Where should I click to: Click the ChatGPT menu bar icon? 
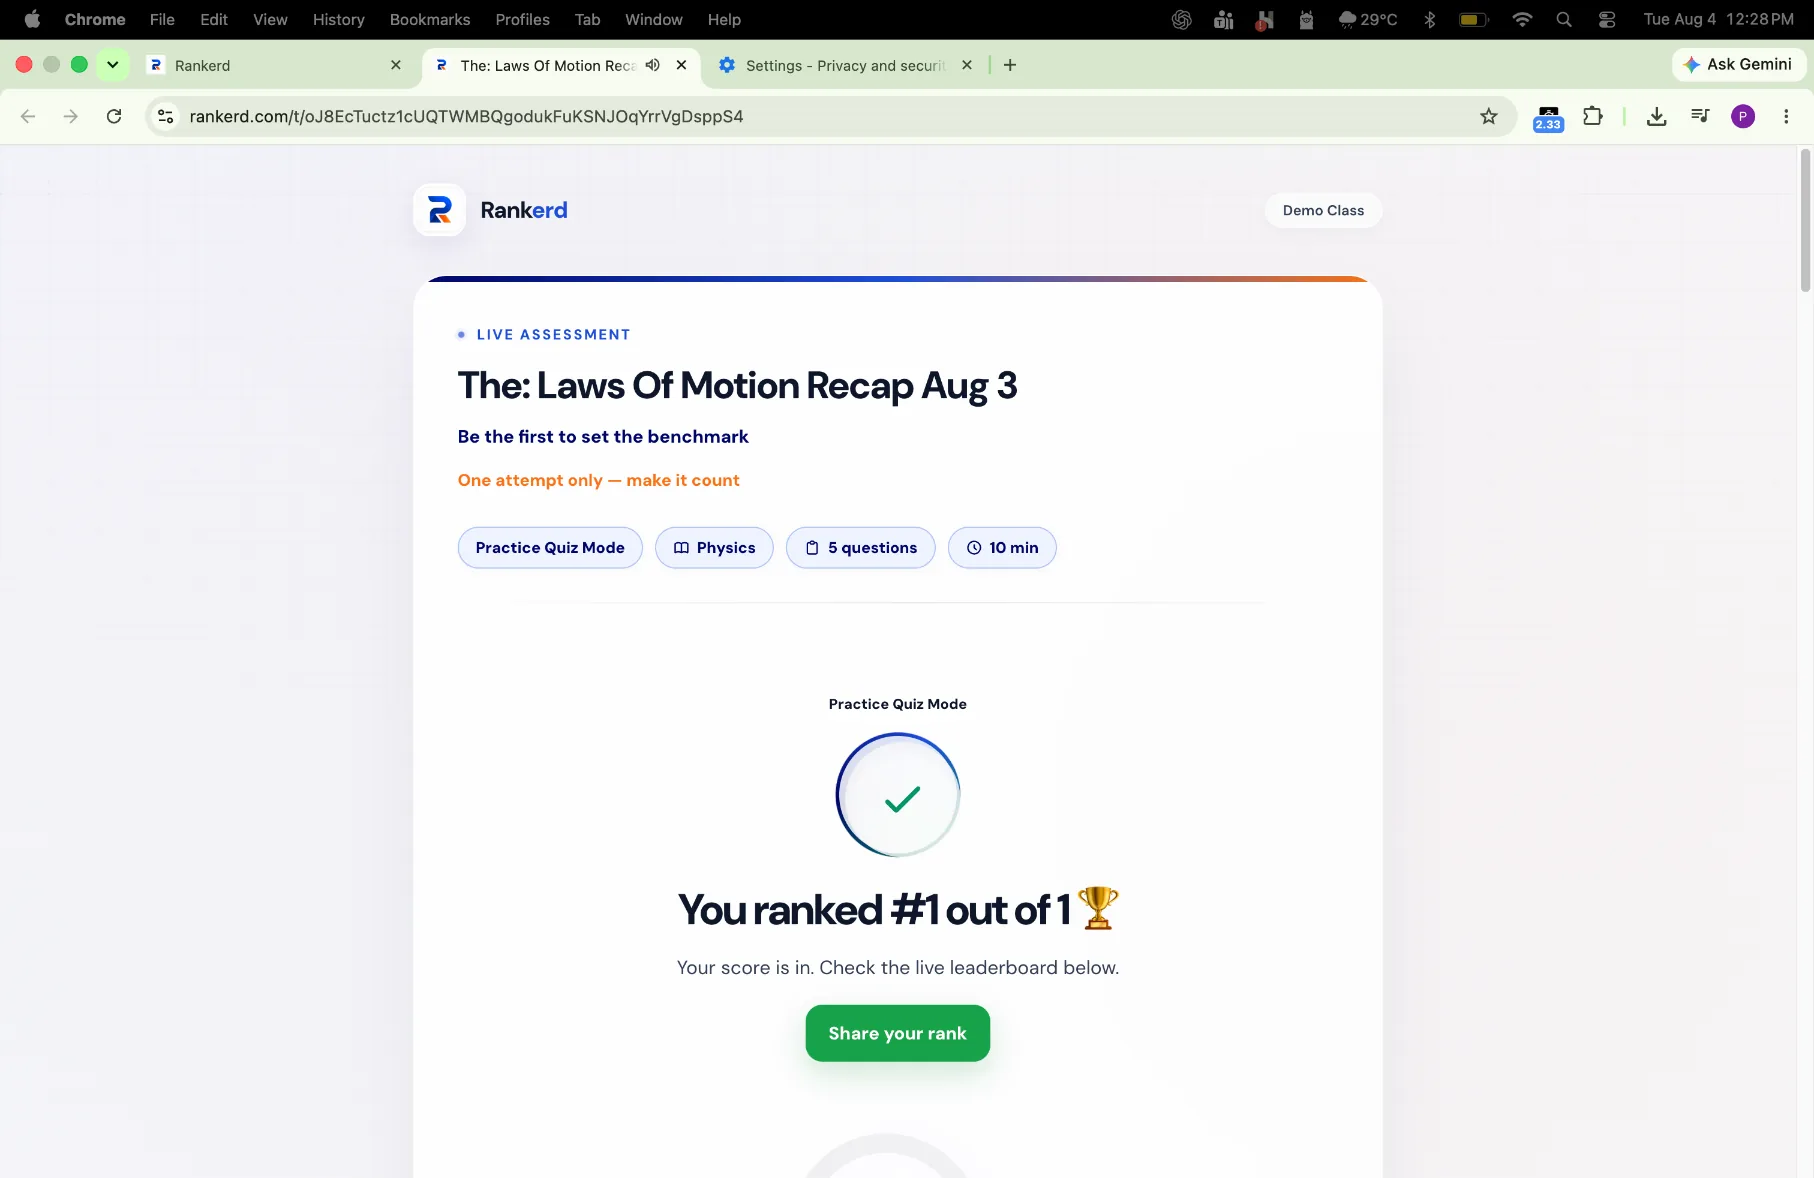coord(1182,19)
